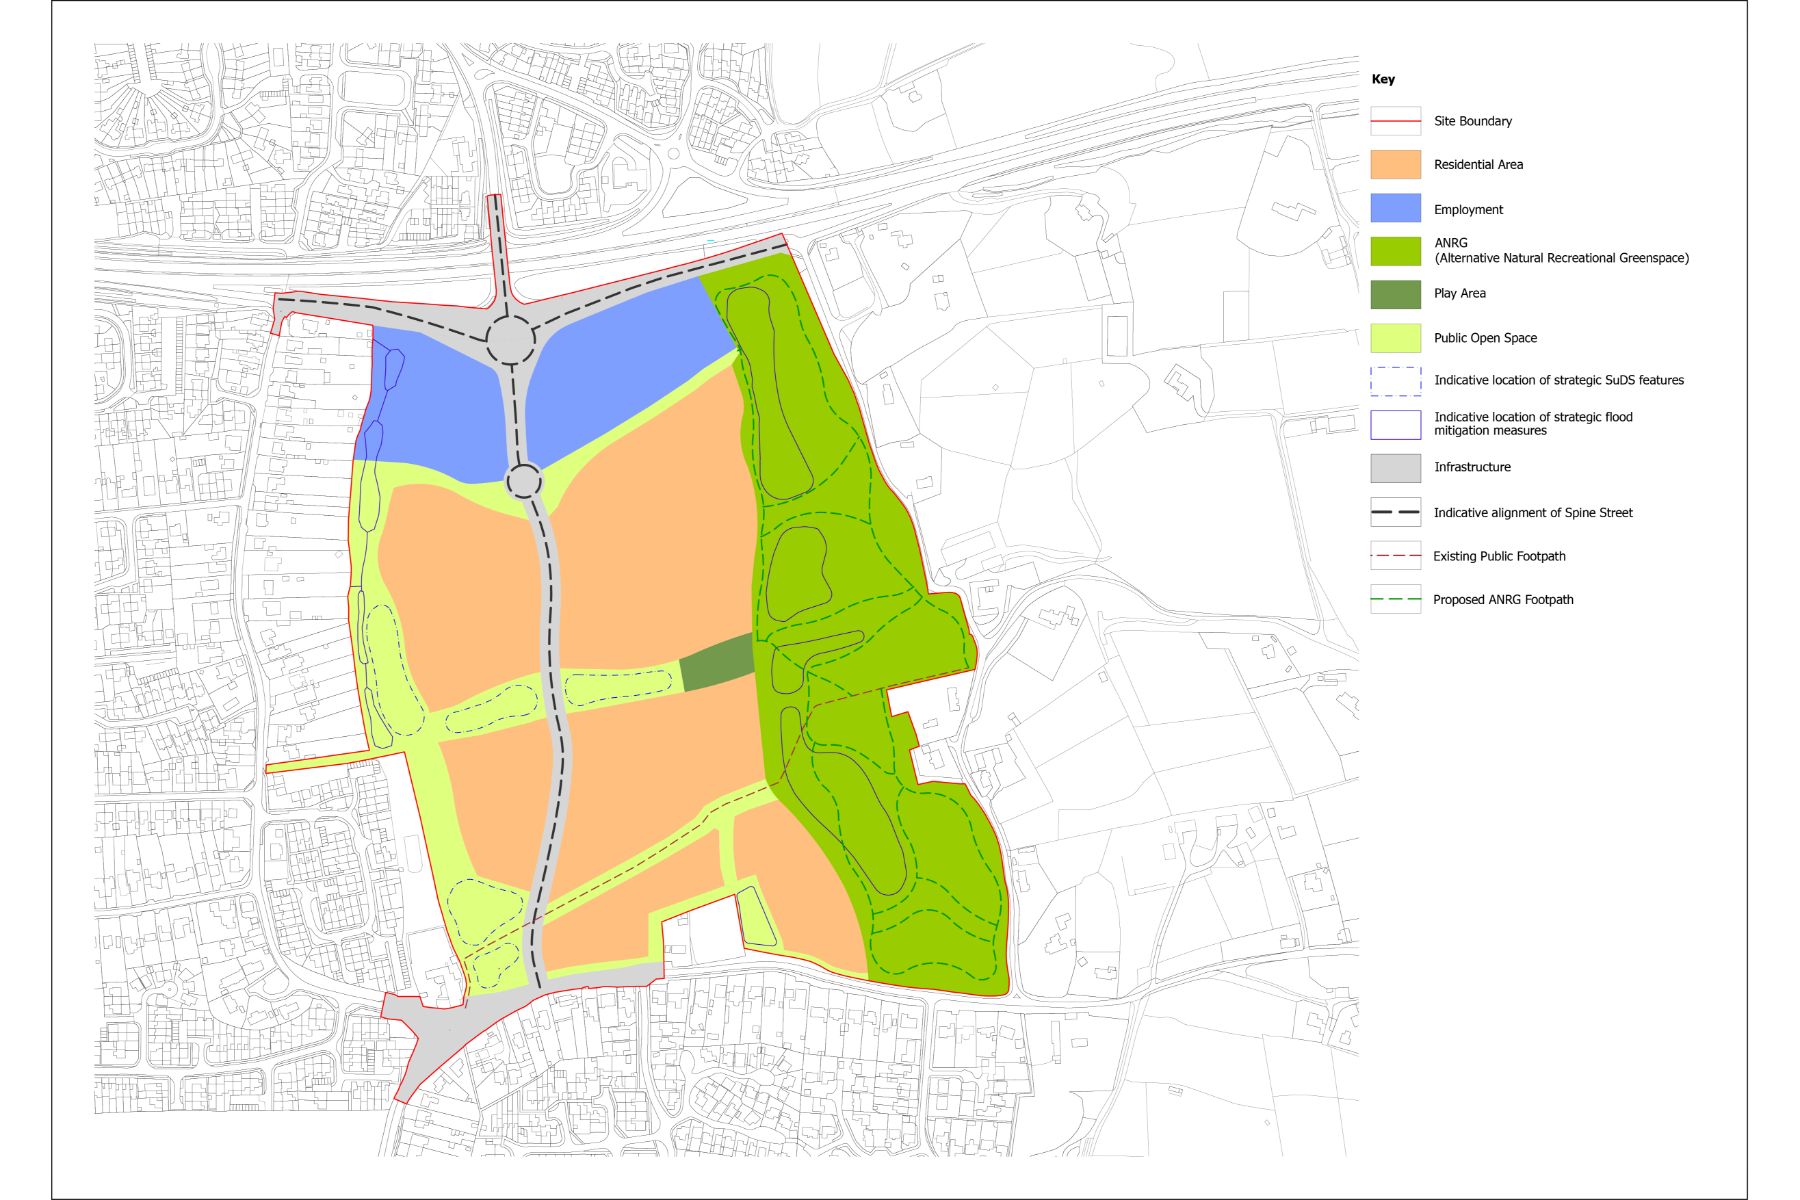Click the Residential Area orange swatch in key
The height and width of the screenshot is (1200, 1800).
click(x=1395, y=165)
